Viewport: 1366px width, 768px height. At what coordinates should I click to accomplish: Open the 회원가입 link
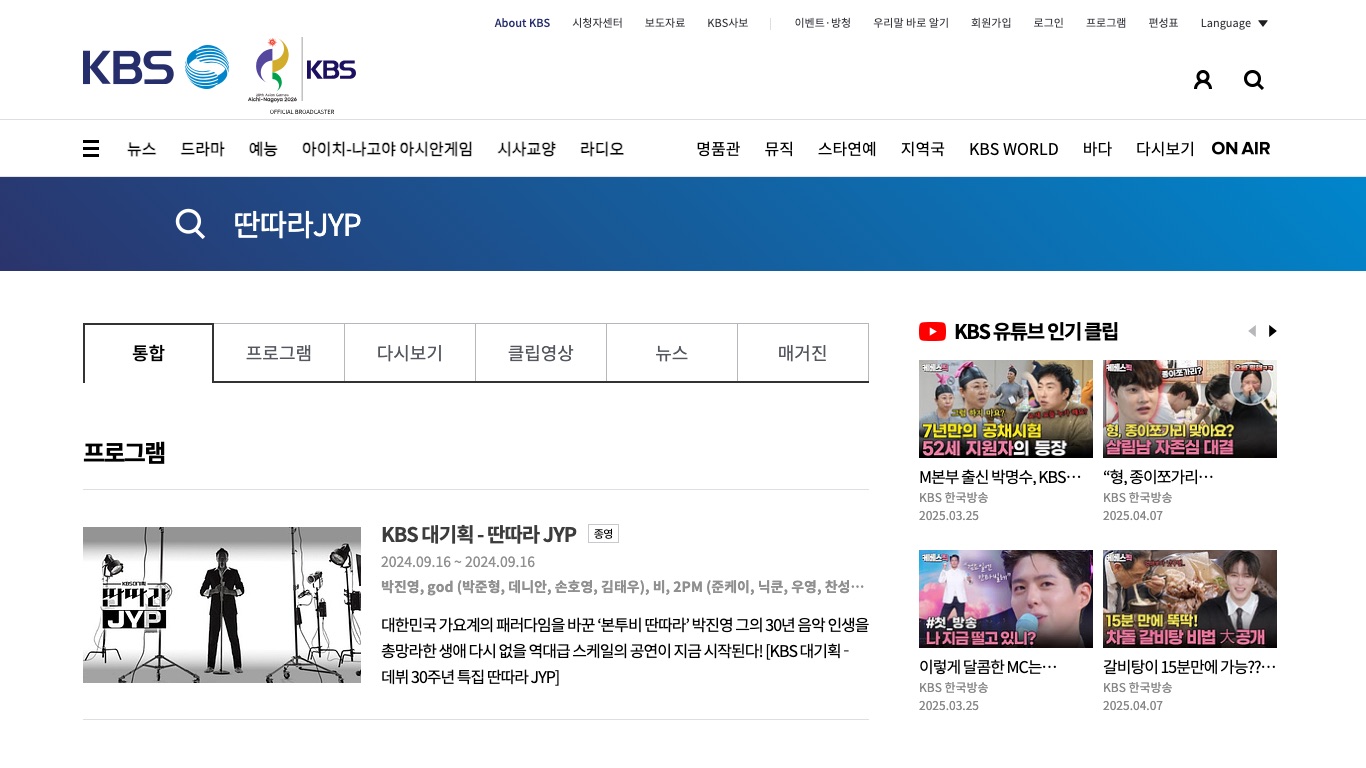point(991,23)
